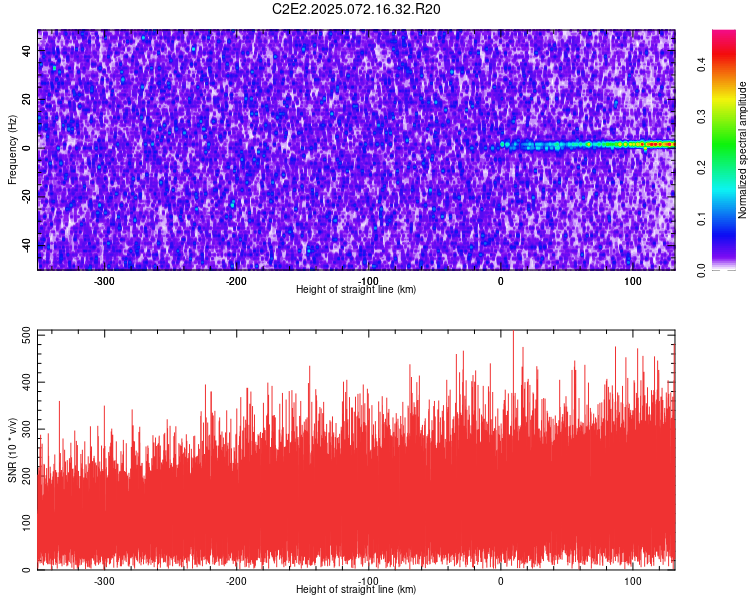Click the 'Normalized spectral amplitude' colorbar label
Viewport: 750px width, 600px height.
[742, 150]
